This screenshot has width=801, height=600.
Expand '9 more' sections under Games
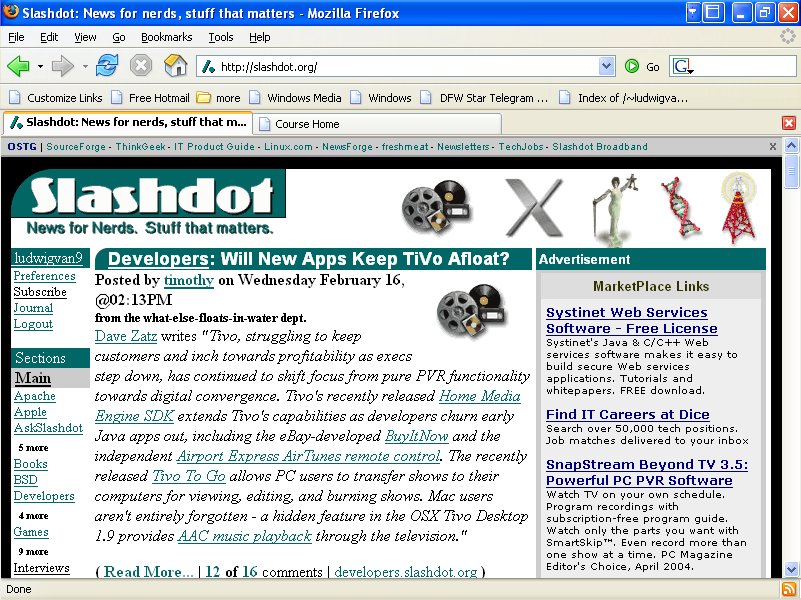click(x=33, y=551)
